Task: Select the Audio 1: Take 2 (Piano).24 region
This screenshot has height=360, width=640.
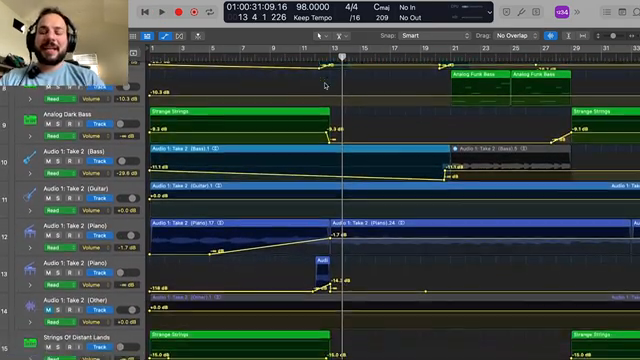Action: pos(480,238)
